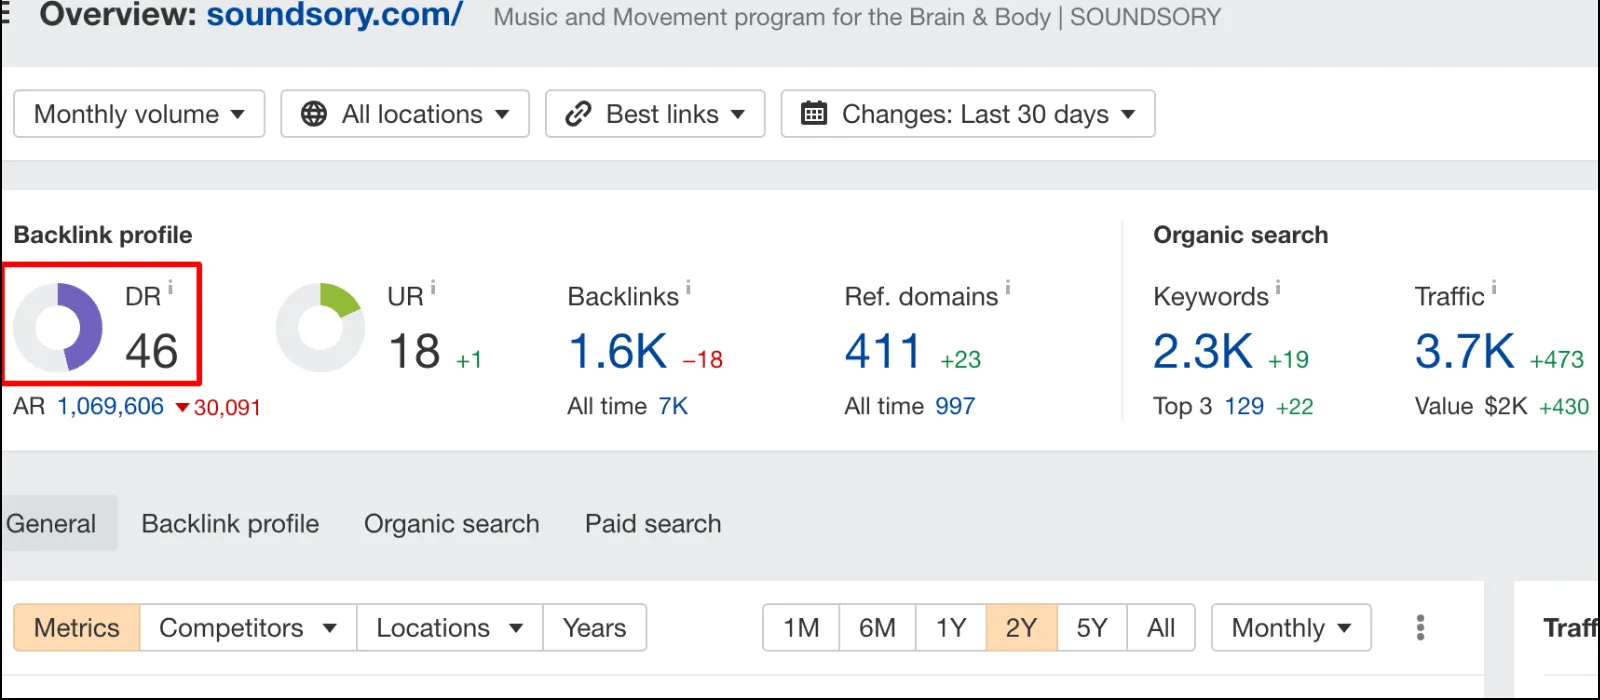This screenshot has width=1600, height=700.
Task: Click the Traffic value 3.7K
Action: click(1465, 352)
